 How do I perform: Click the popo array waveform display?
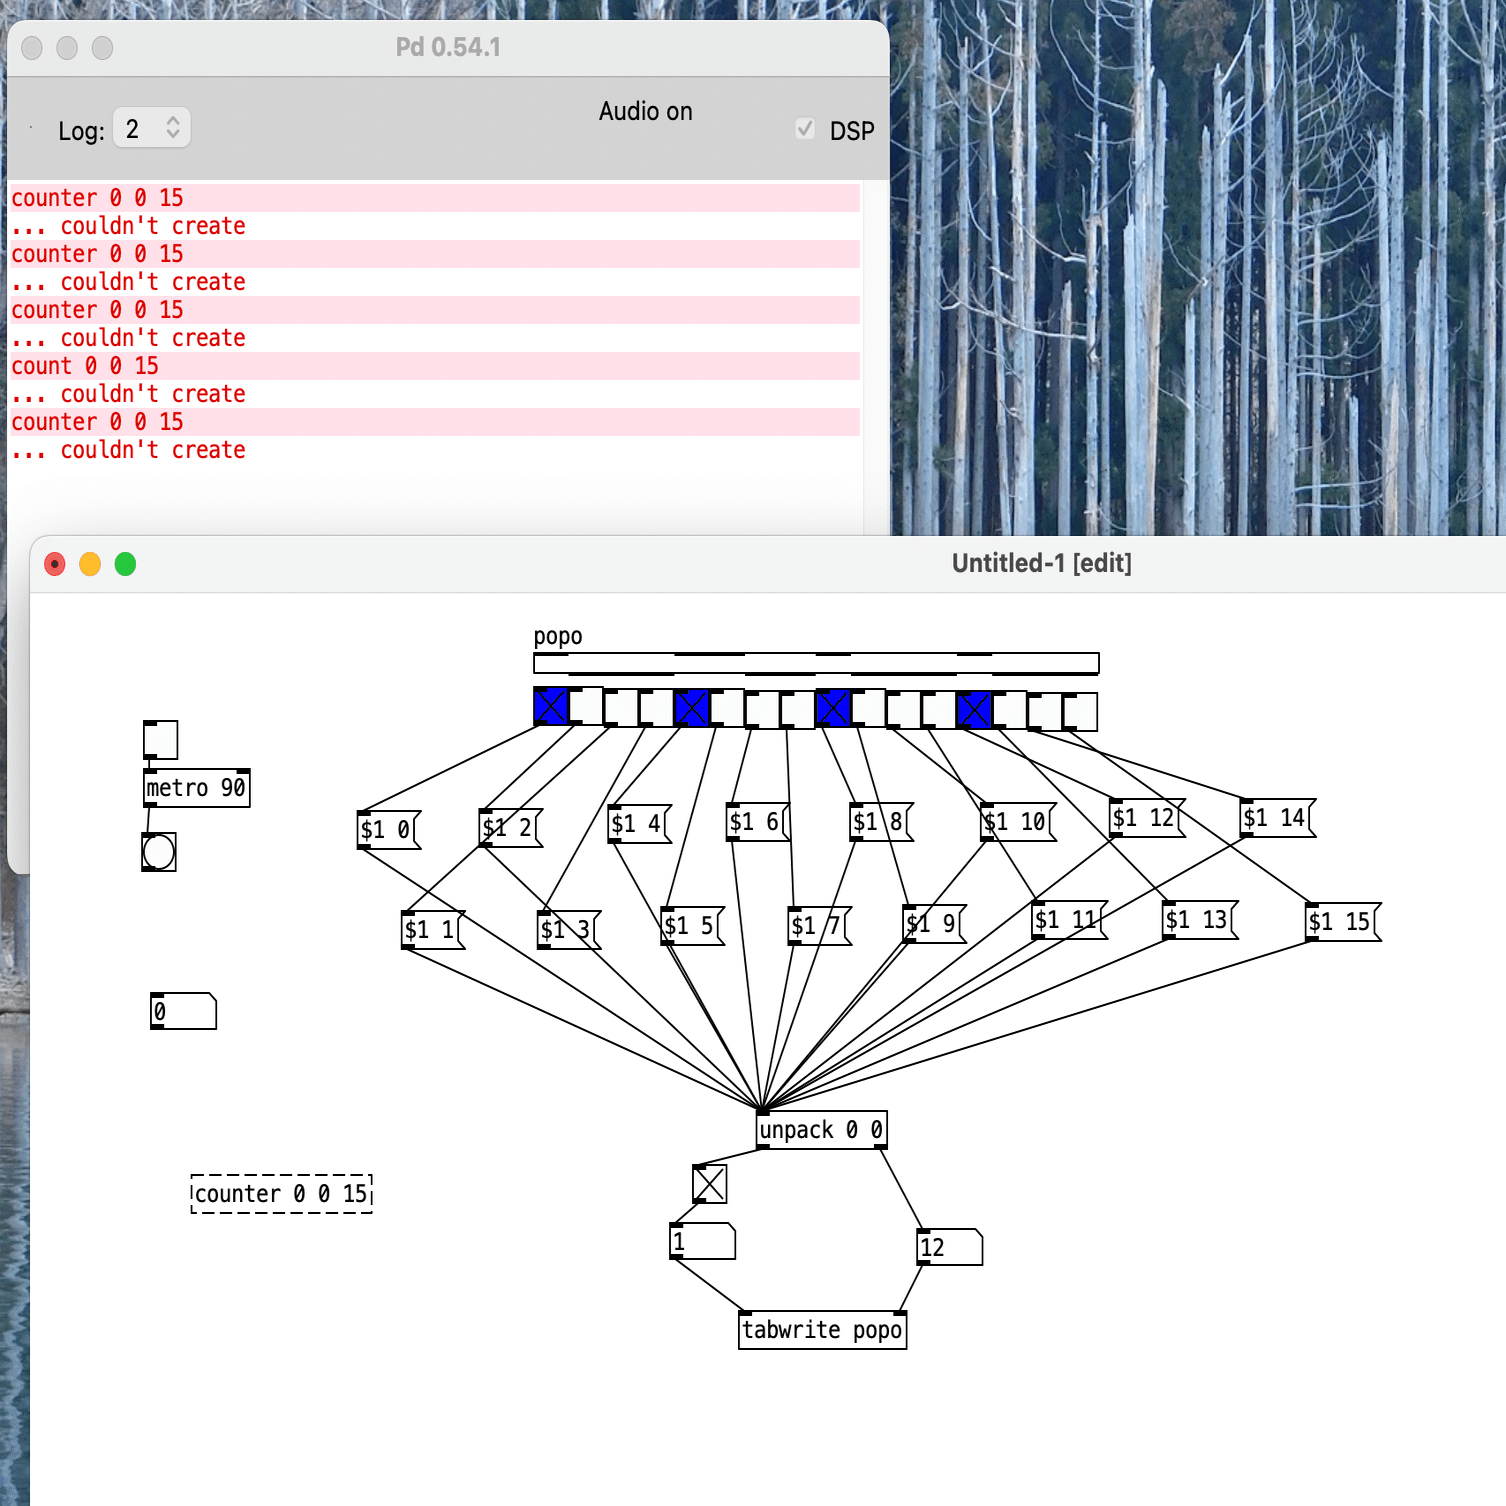tap(815, 660)
